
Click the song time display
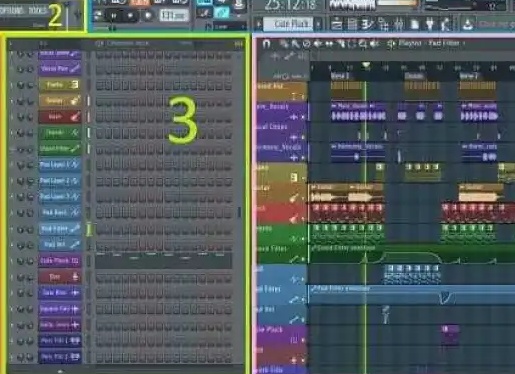tap(290, 5)
